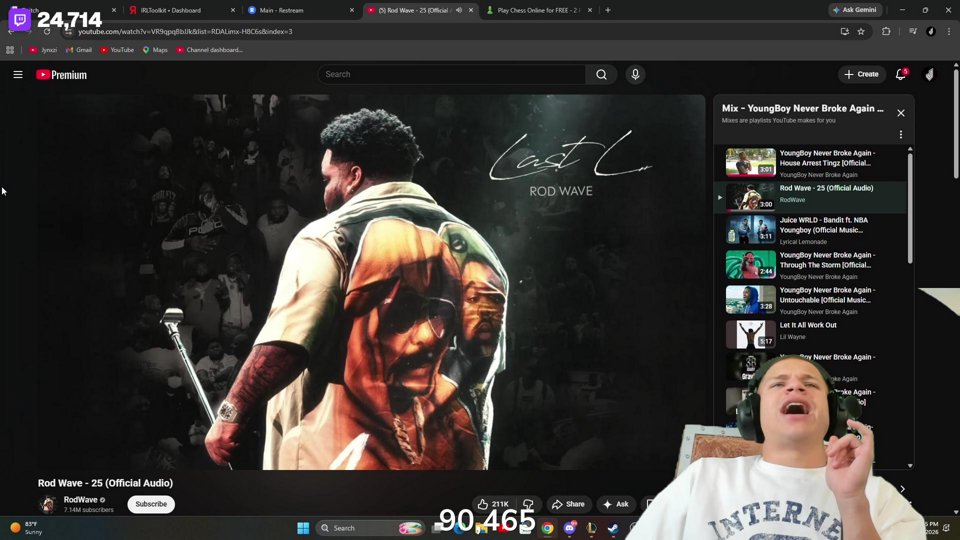Open the YouTube notifications bell

901,75
